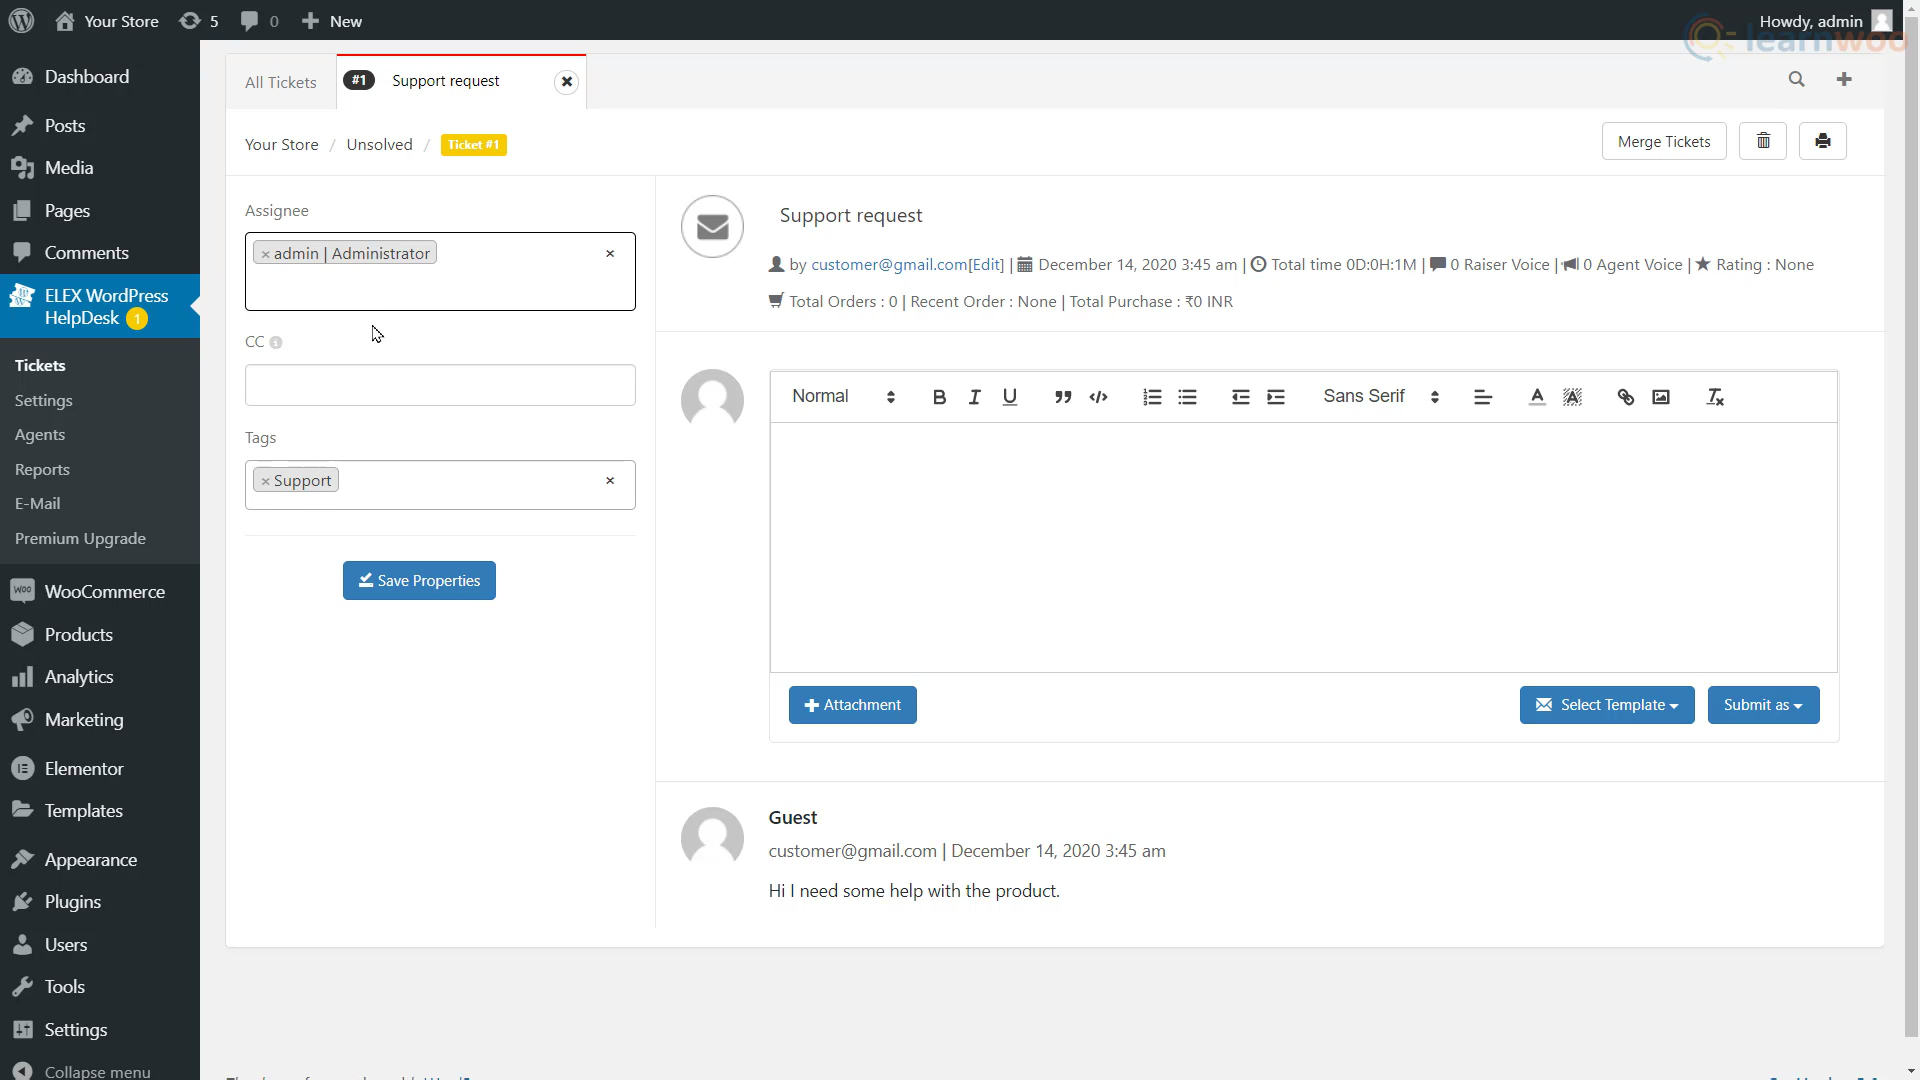Open Plugins menu in sidebar
This screenshot has width=1920, height=1080.
100,902
